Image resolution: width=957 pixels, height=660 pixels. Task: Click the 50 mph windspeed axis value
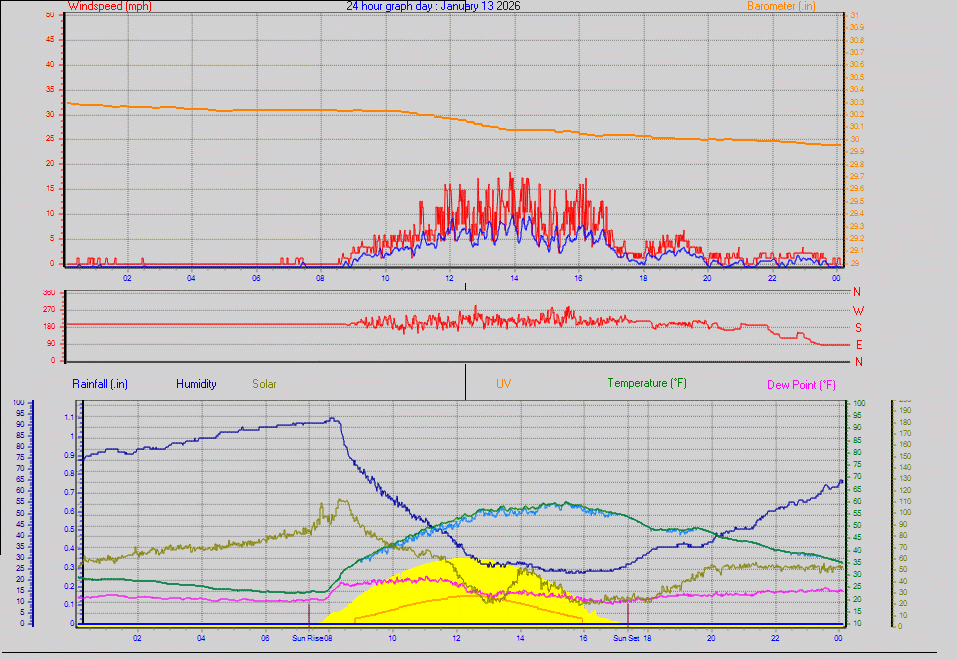(50, 14)
